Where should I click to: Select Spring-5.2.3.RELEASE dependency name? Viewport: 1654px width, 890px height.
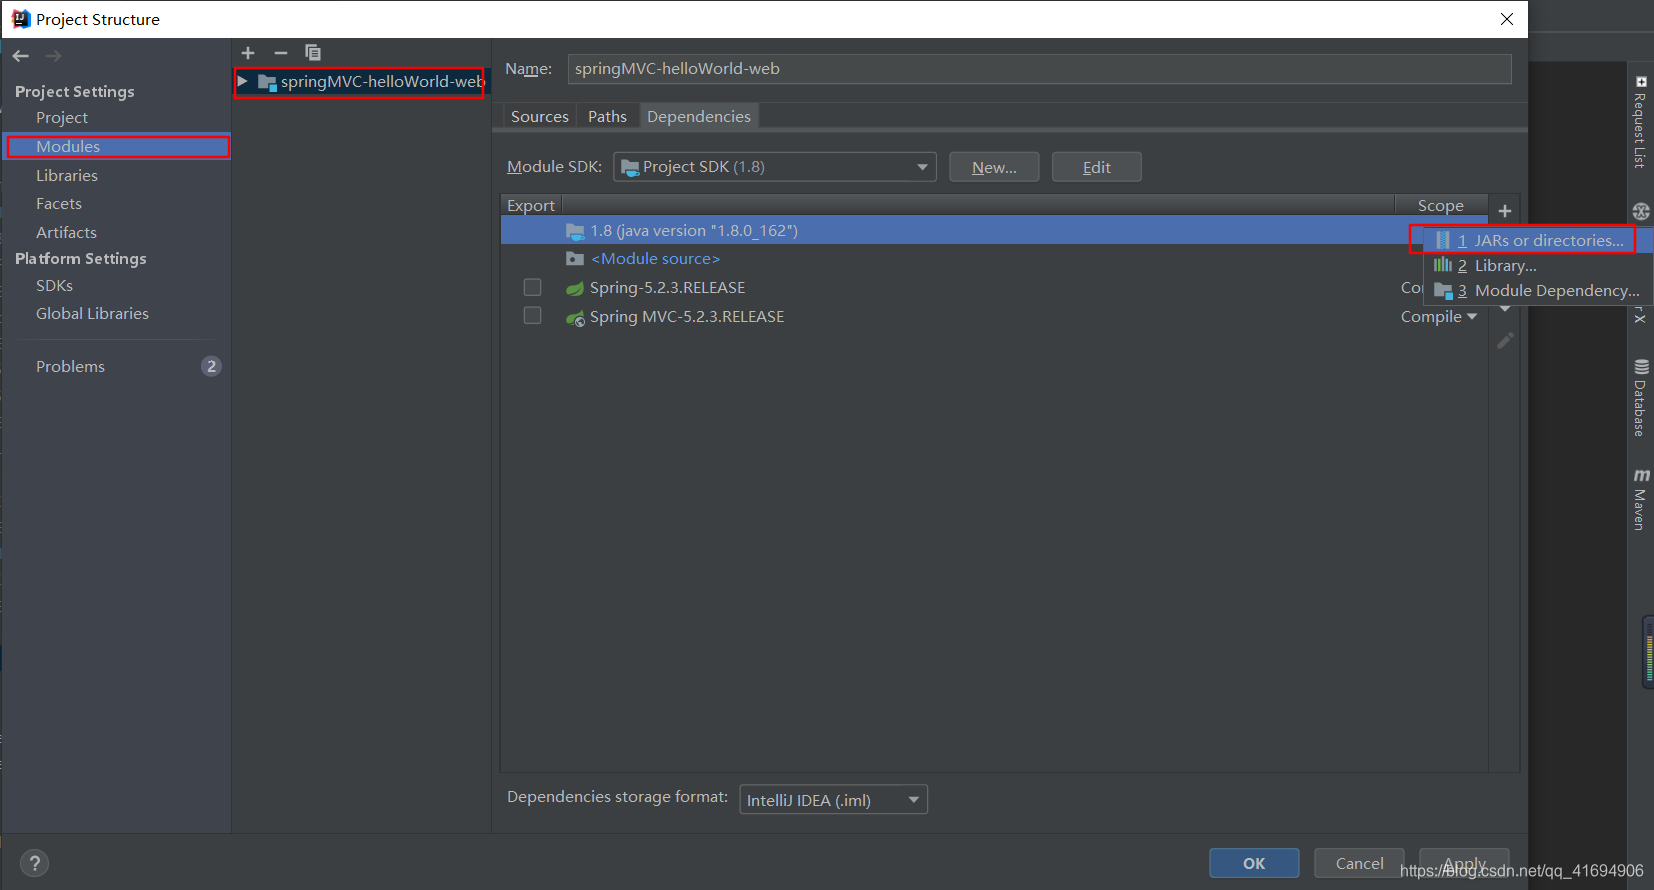(667, 288)
